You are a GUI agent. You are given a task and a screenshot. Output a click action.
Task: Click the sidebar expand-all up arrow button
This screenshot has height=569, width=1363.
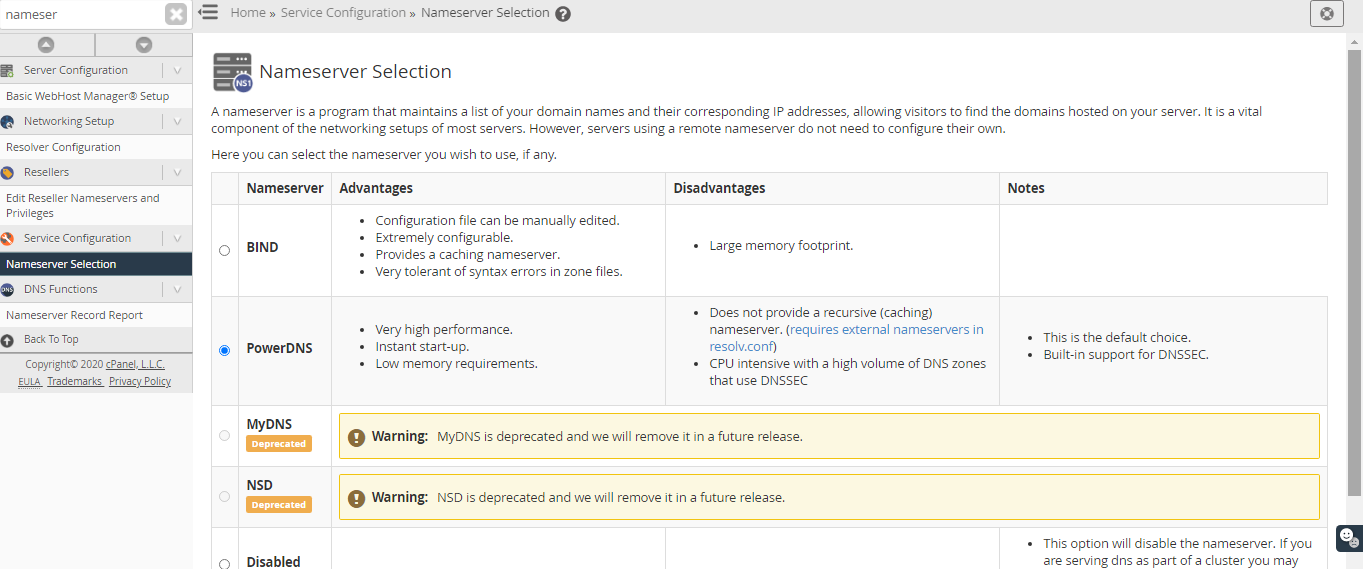46,45
